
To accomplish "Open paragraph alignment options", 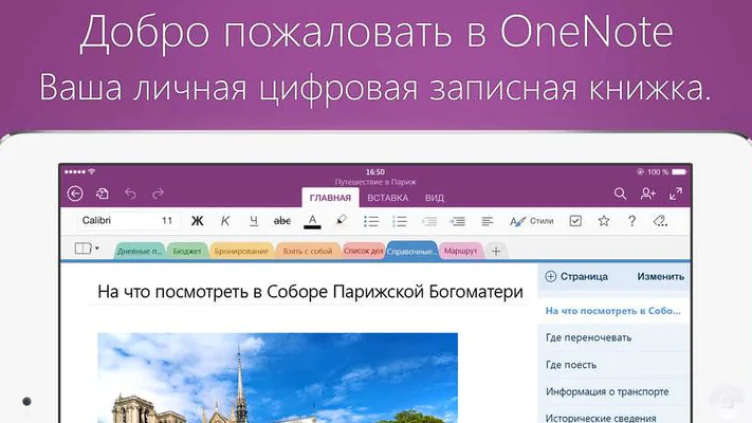I will coord(487,221).
